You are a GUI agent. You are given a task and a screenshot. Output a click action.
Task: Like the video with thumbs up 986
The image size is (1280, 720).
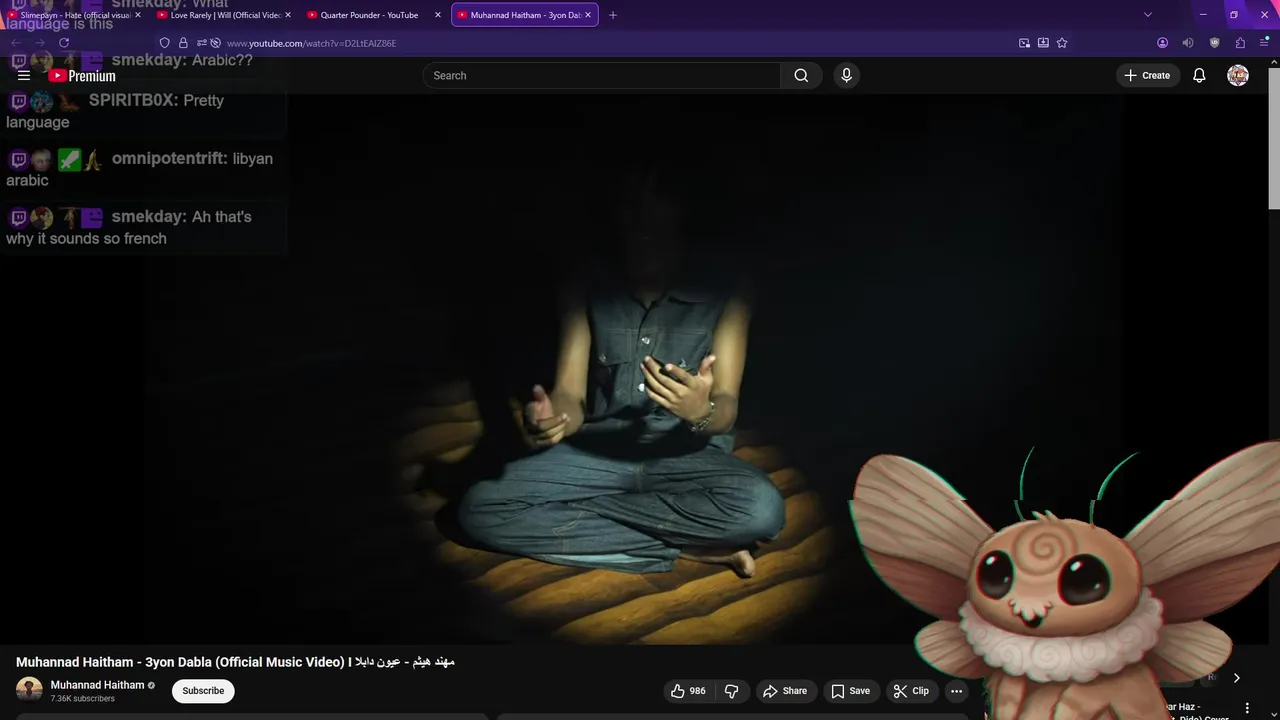click(689, 691)
